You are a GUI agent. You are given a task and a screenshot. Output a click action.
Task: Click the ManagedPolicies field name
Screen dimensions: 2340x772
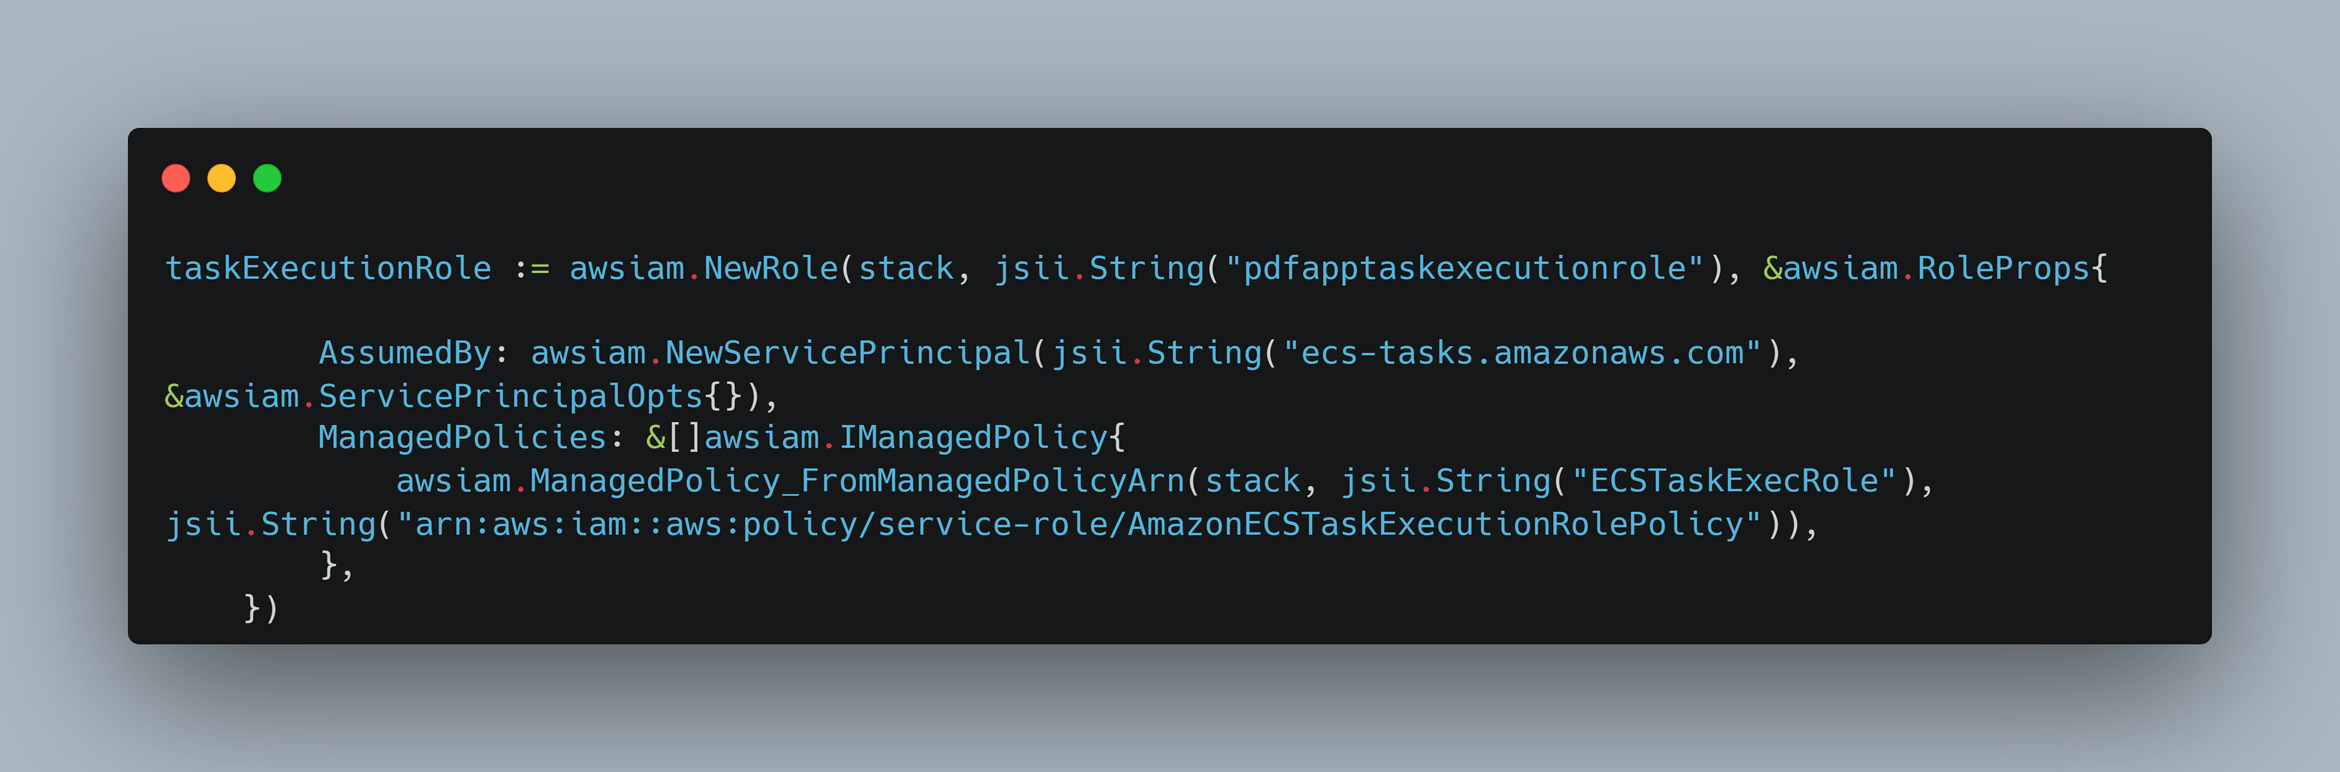point(463,438)
